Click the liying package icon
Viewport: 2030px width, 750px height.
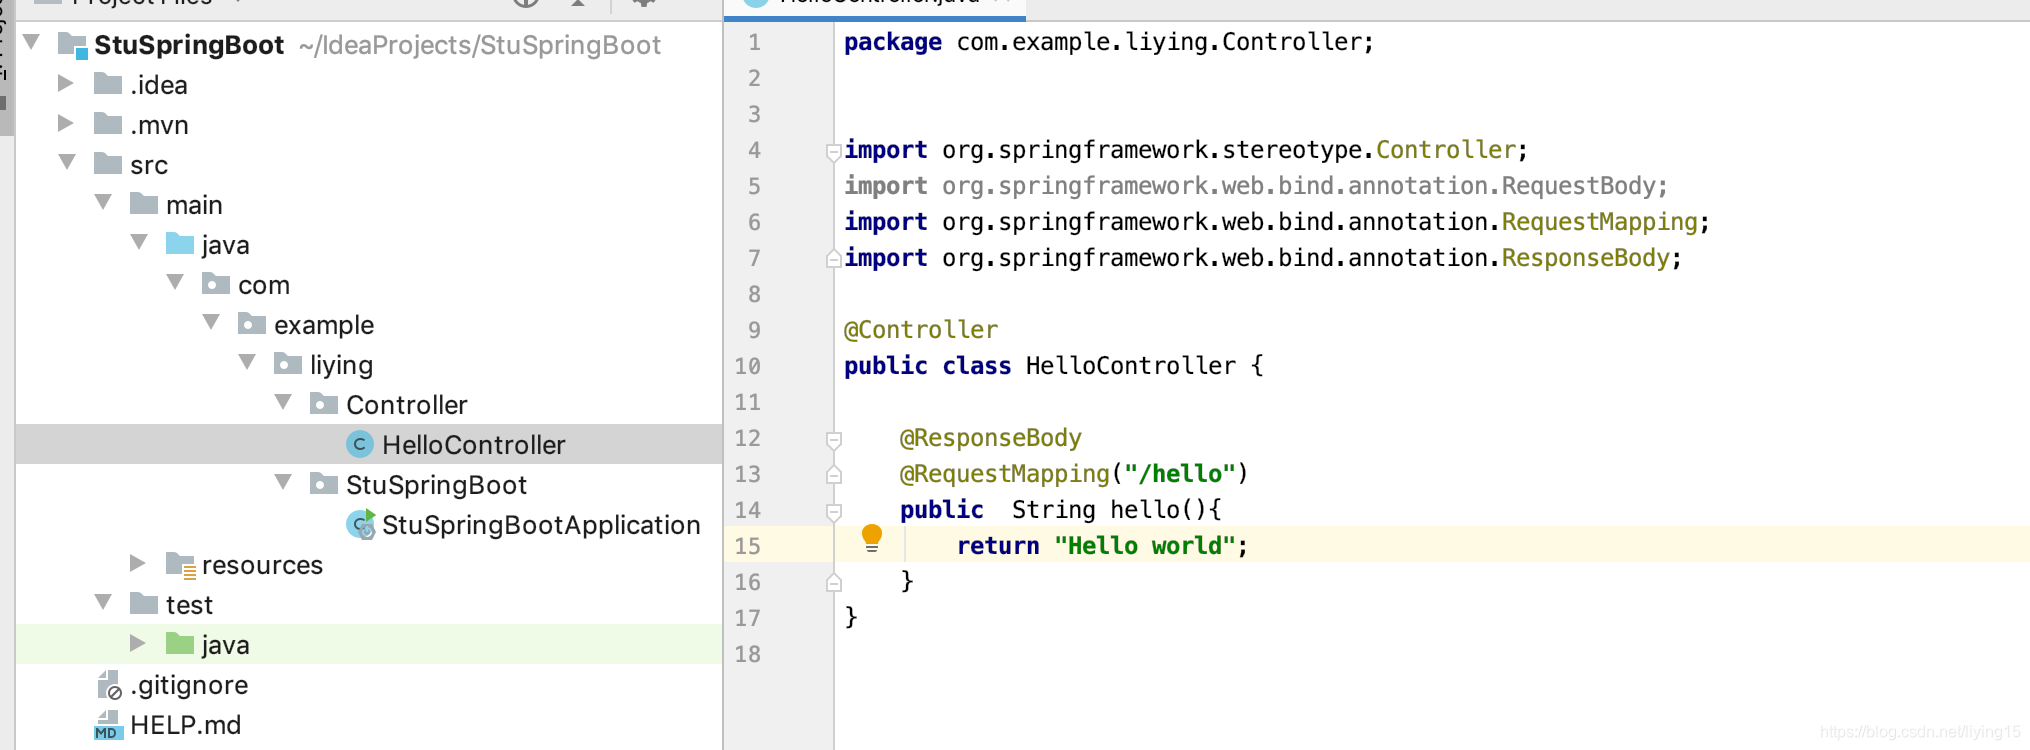(288, 363)
